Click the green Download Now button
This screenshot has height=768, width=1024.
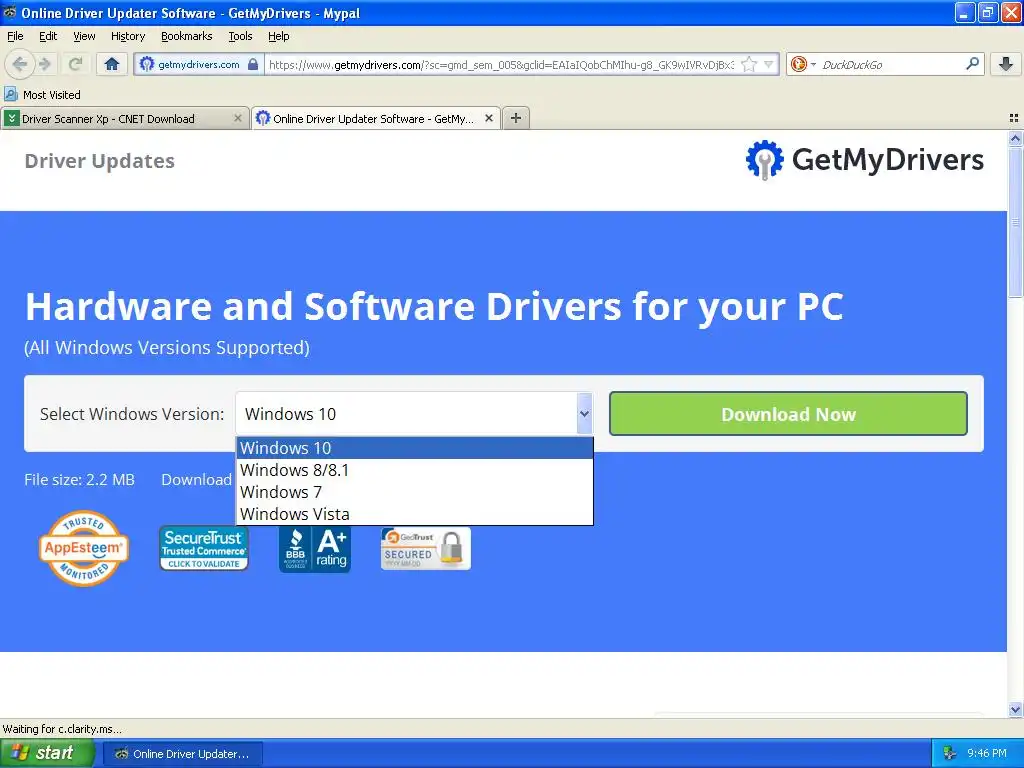point(788,413)
